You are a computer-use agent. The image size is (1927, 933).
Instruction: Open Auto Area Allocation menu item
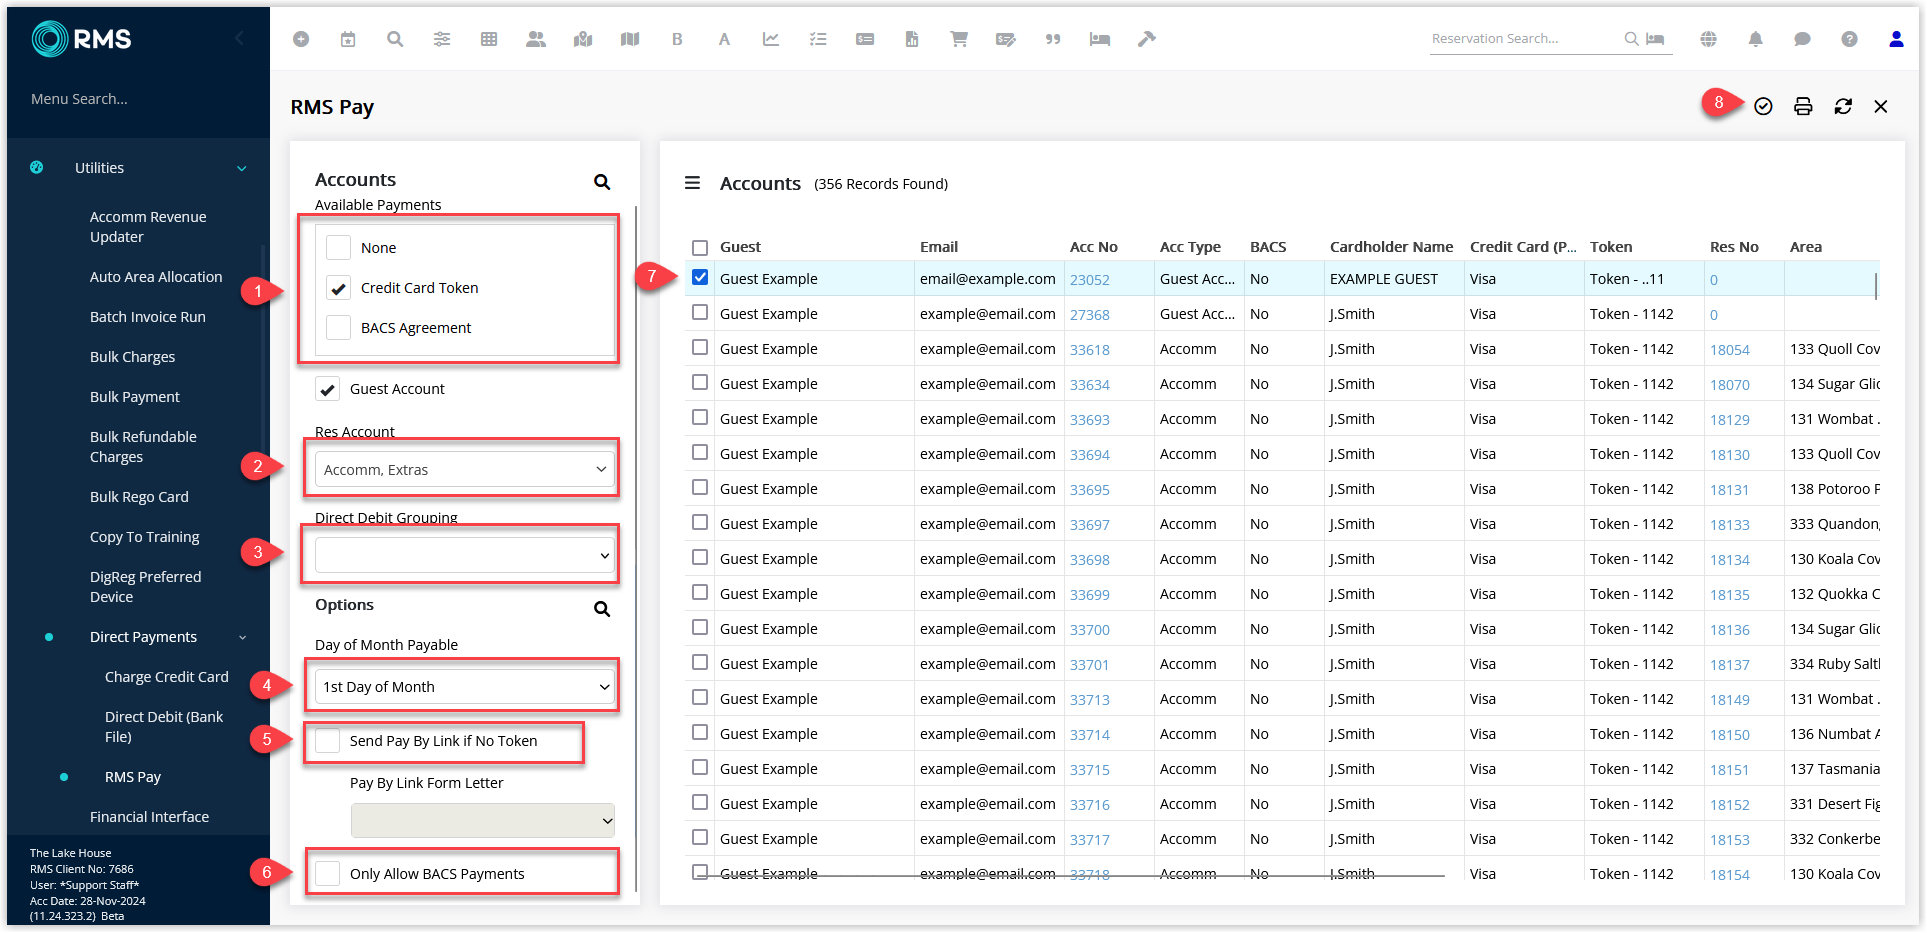156,277
